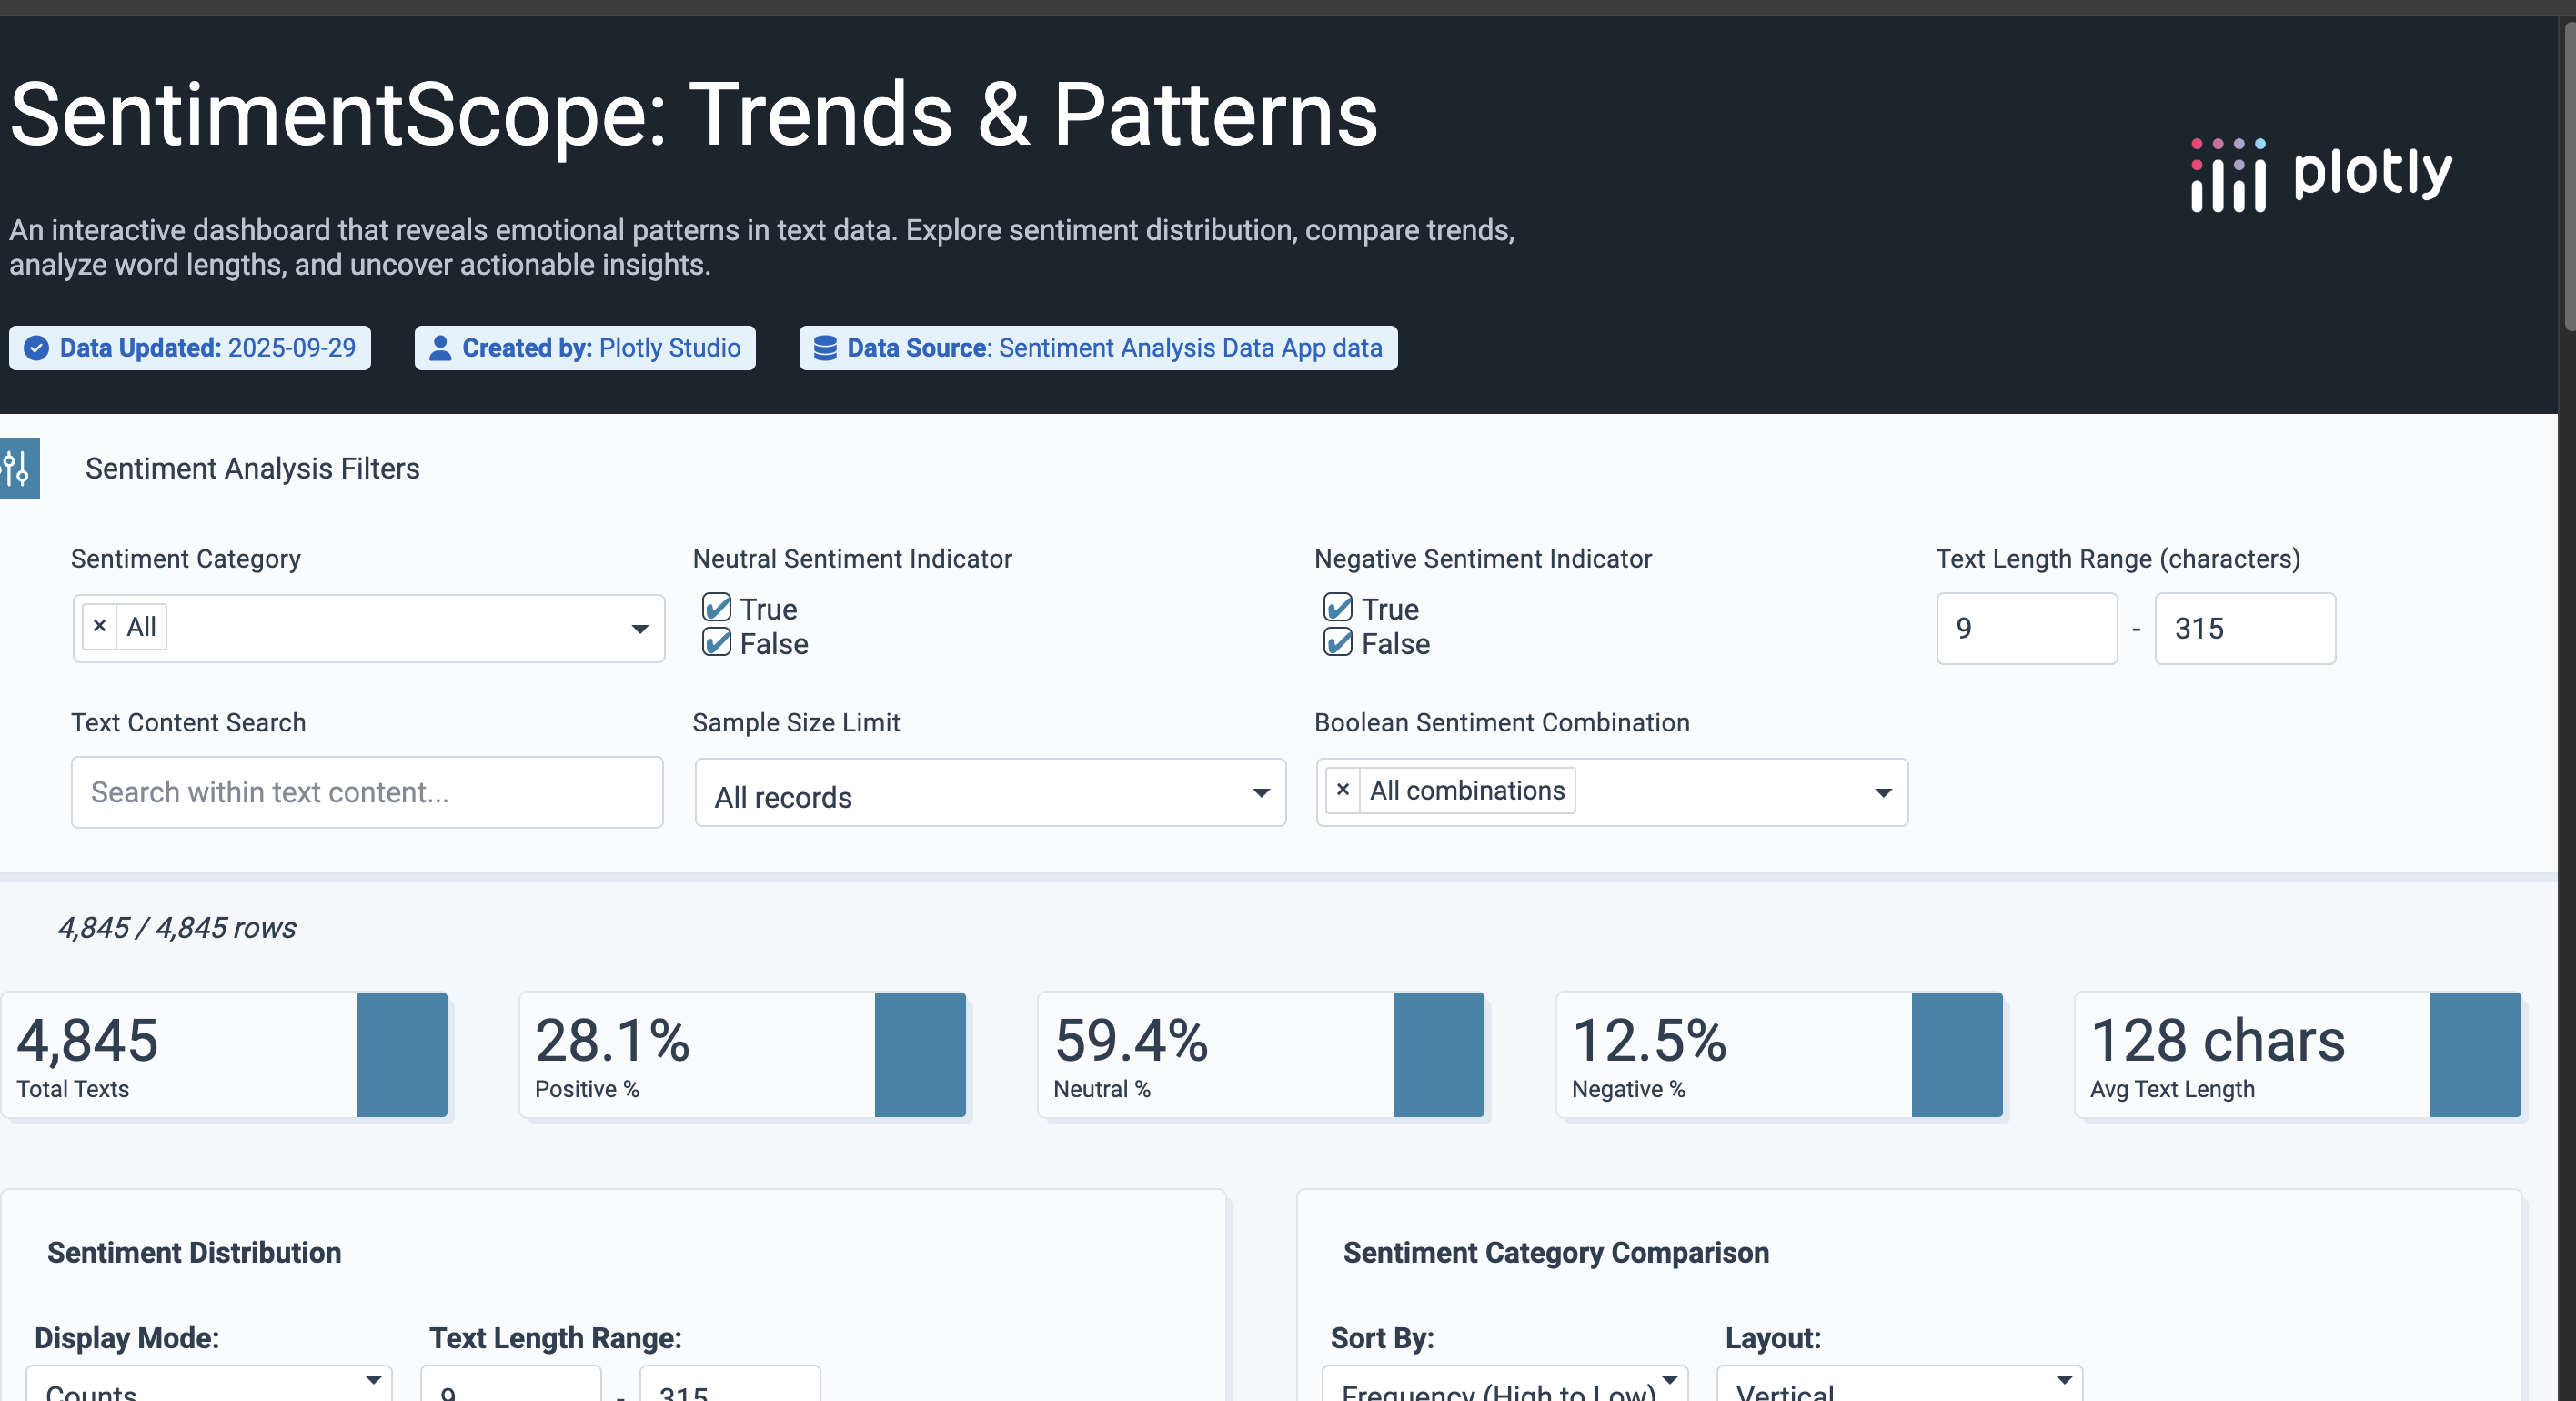This screenshot has height=1401, width=2576.
Task: Click the Plotly logo
Action: coord(2321,175)
